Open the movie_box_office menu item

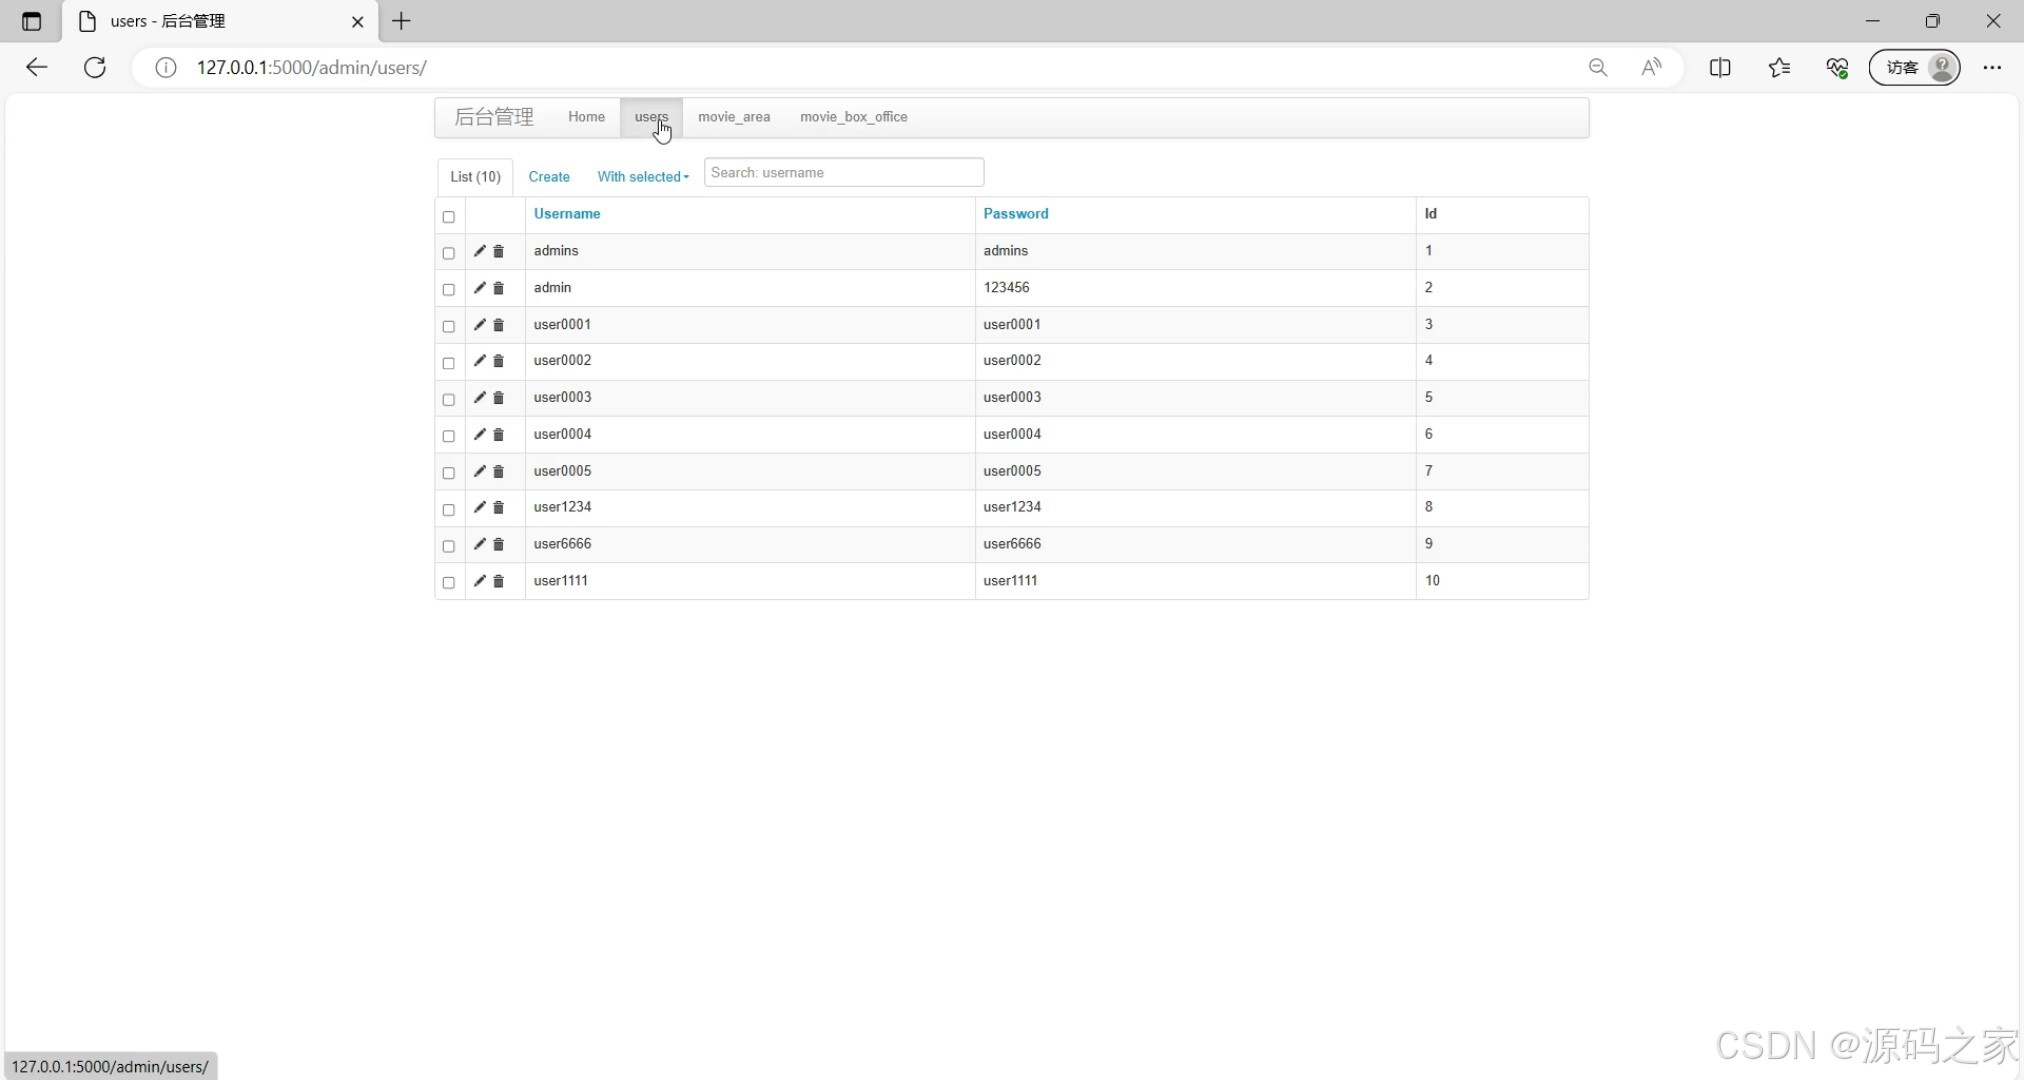853,117
